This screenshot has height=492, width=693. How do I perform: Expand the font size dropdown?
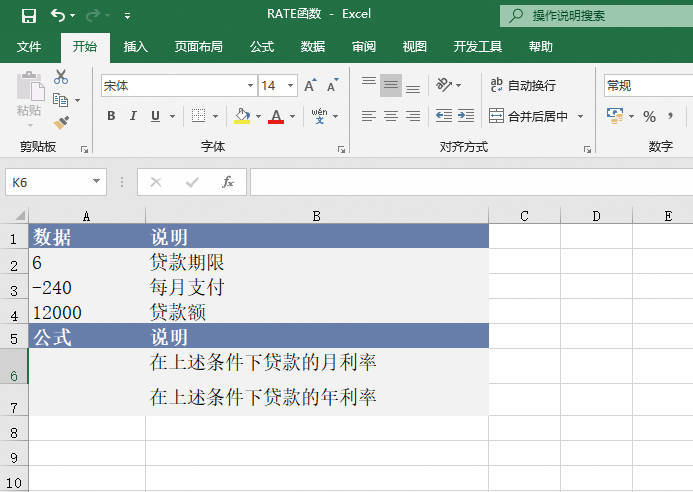point(290,86)
